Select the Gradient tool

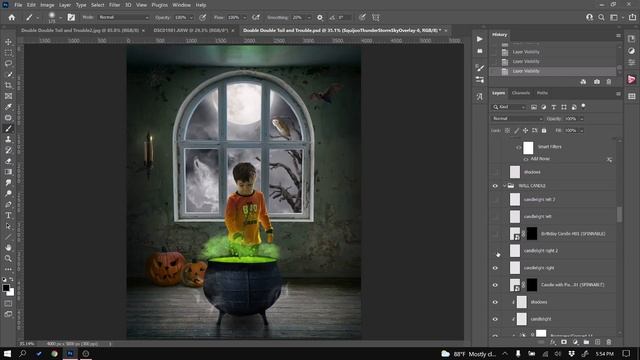click(x=8, y=172)
